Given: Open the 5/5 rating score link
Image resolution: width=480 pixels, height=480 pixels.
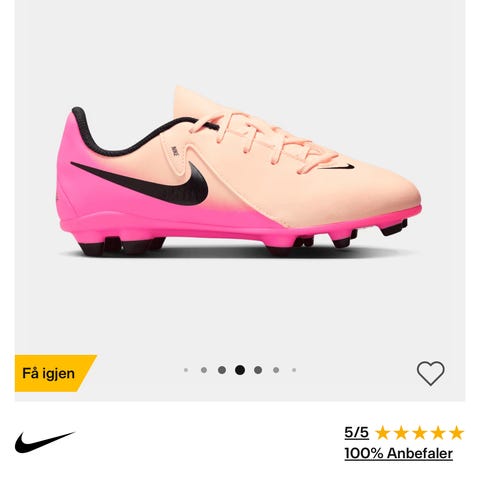Looking at the screenshot, I should point(357,433).
